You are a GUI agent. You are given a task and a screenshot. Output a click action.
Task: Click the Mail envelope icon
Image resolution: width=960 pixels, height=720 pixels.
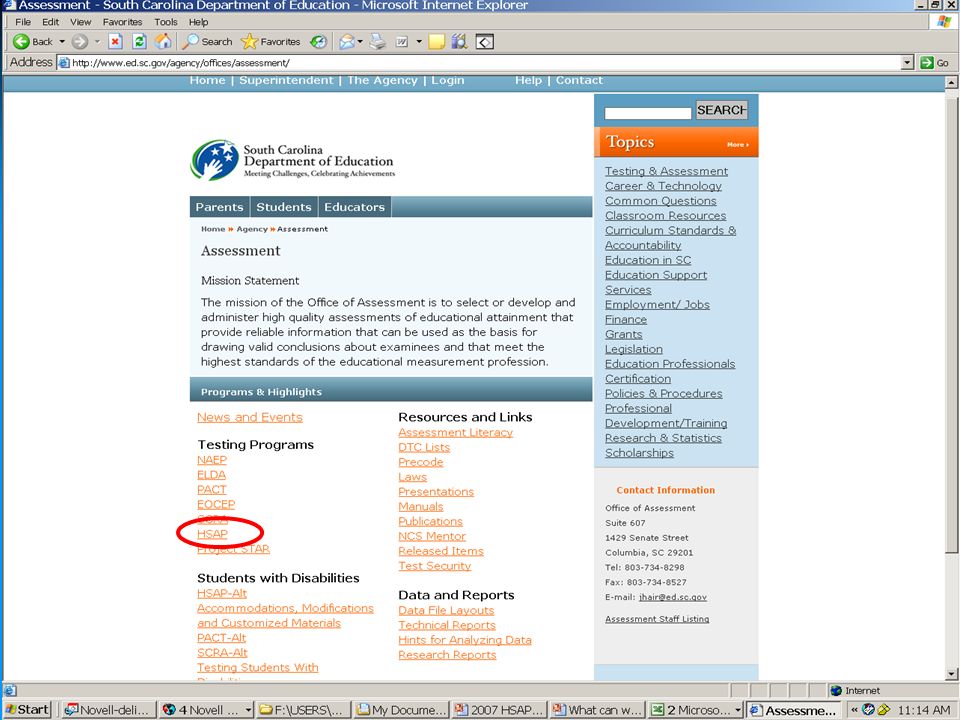[x=347, y=42]
